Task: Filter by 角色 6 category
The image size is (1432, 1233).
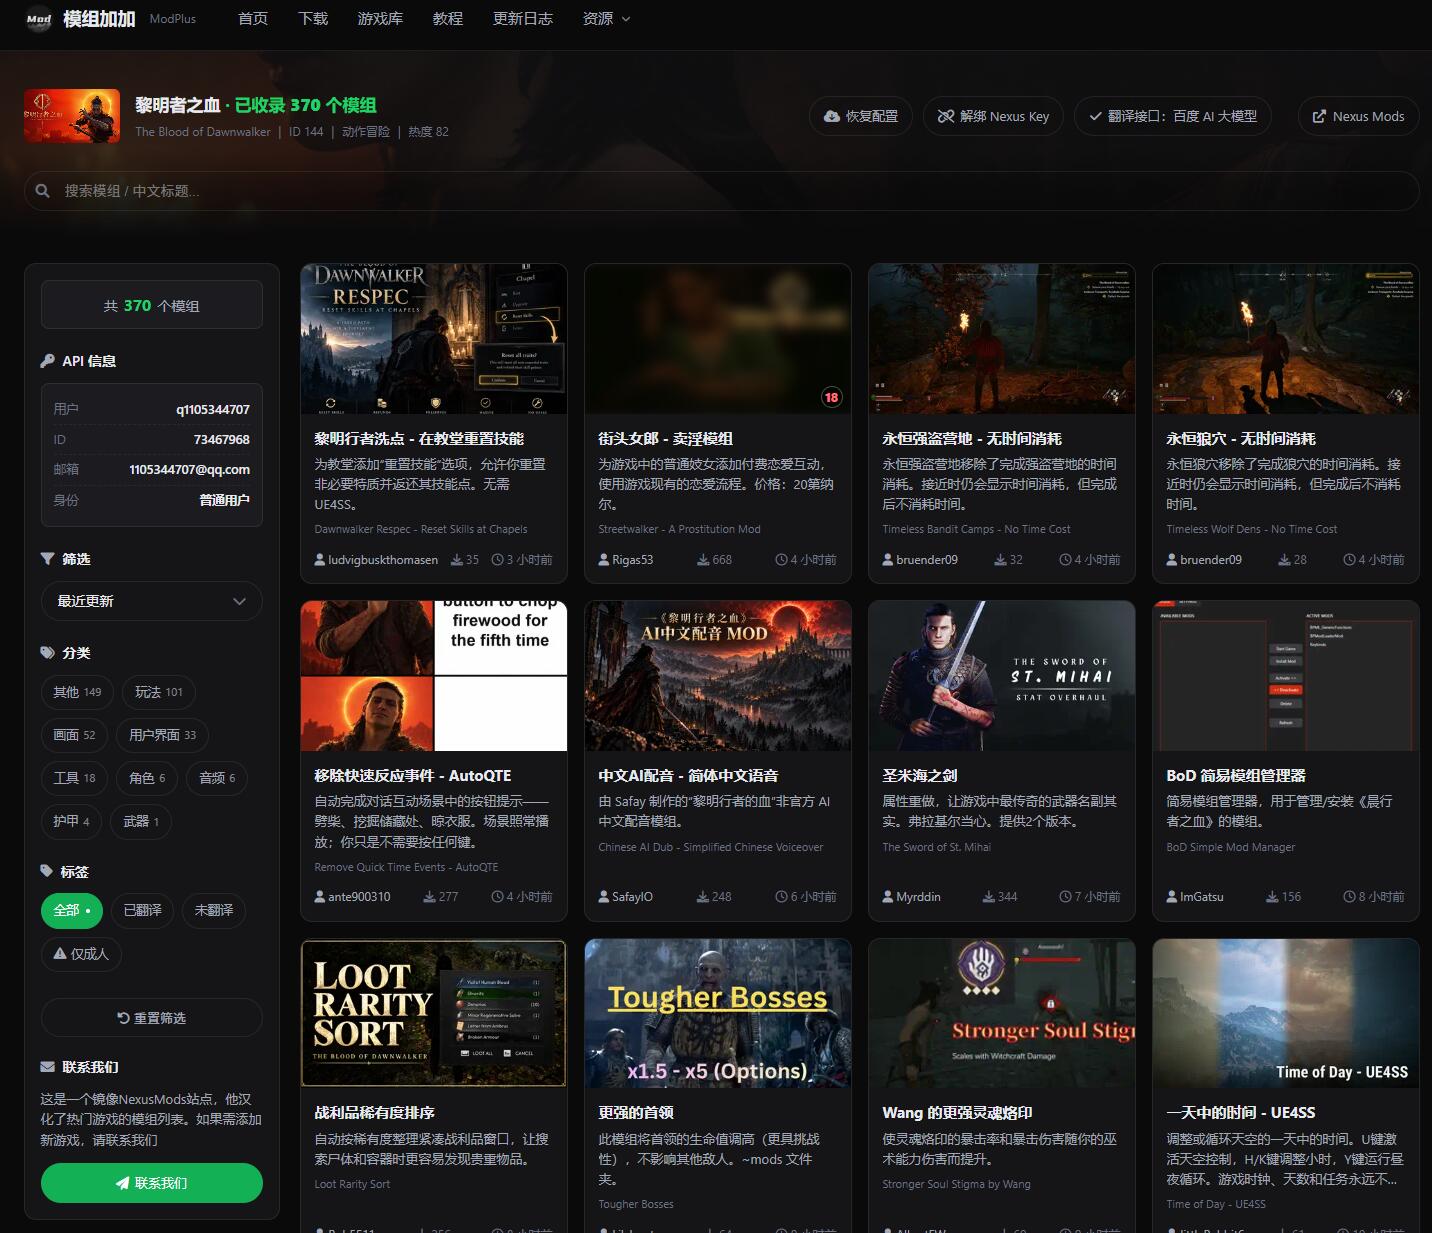Action: point(147,778)
